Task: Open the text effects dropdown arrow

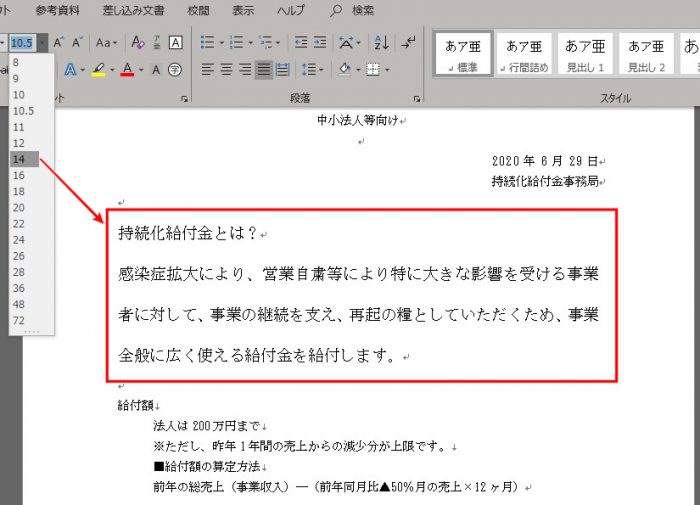Action: click(83, 71)
